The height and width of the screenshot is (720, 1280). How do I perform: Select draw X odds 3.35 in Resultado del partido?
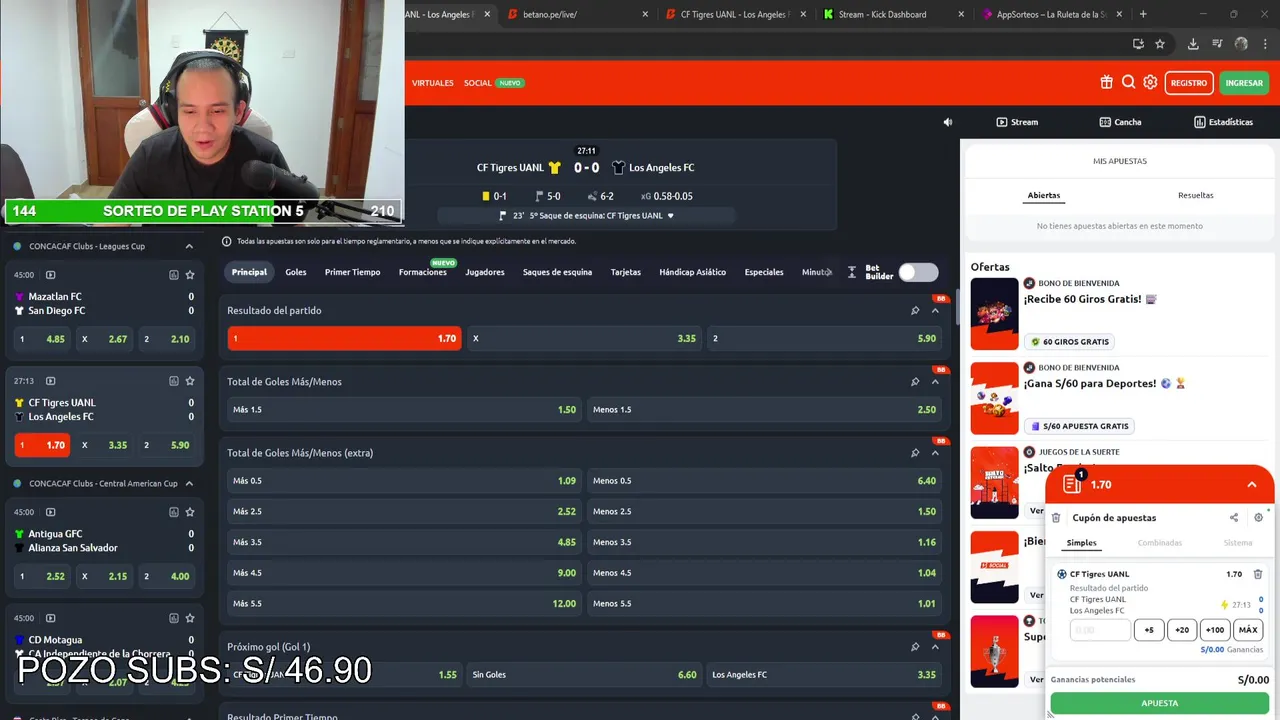584,338
